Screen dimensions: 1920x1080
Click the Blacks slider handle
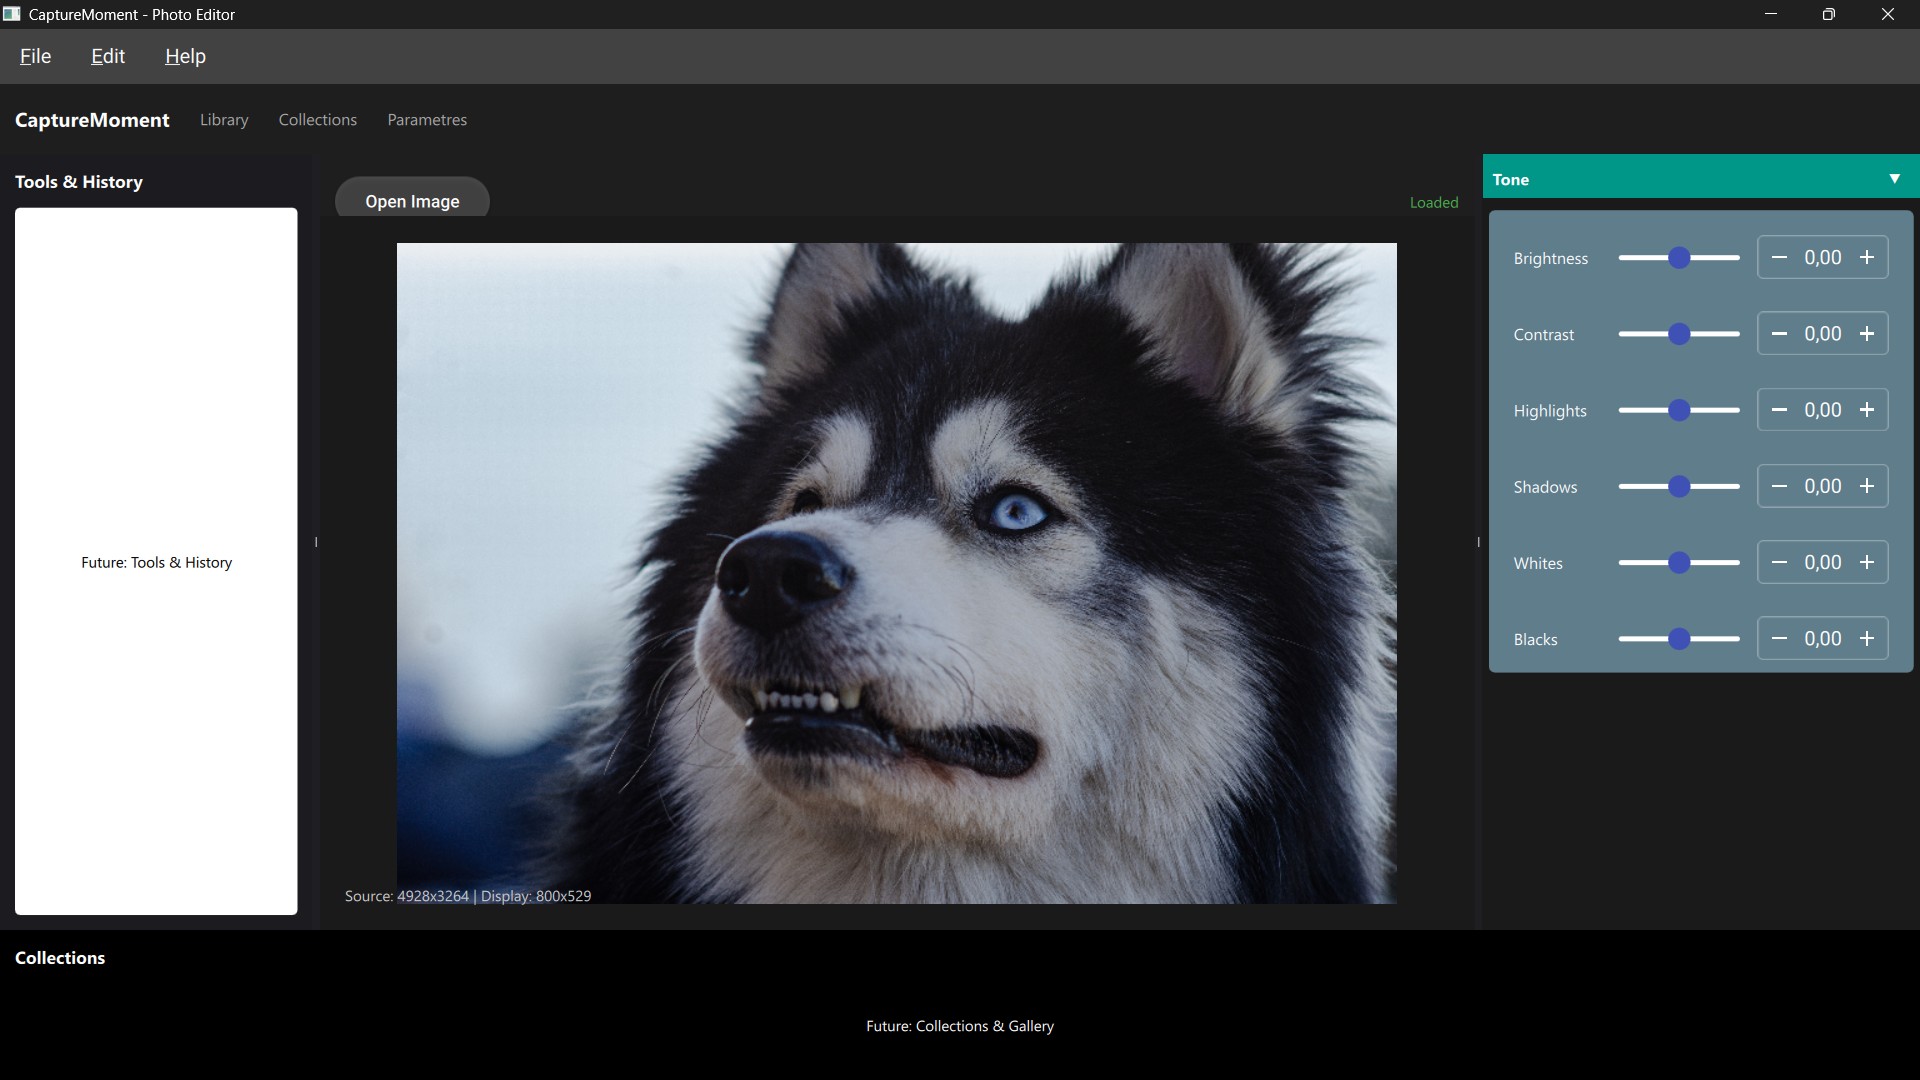1679,639
